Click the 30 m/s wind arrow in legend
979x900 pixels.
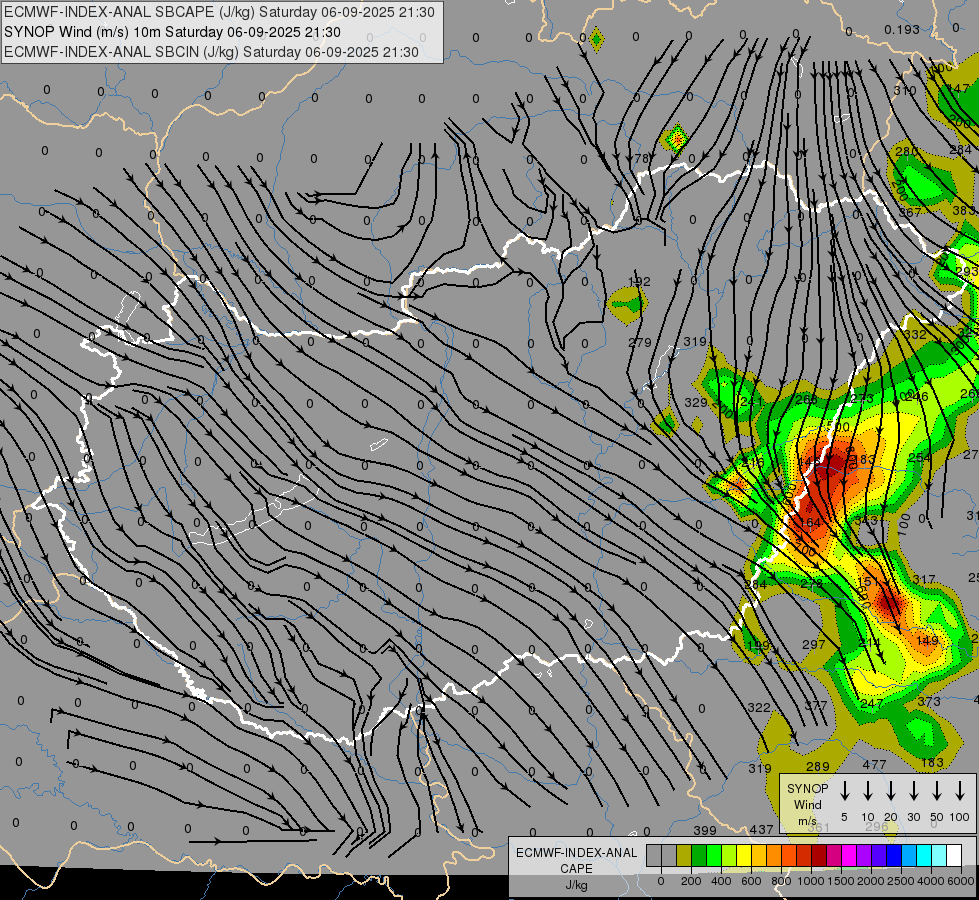[x=913, y=791]
